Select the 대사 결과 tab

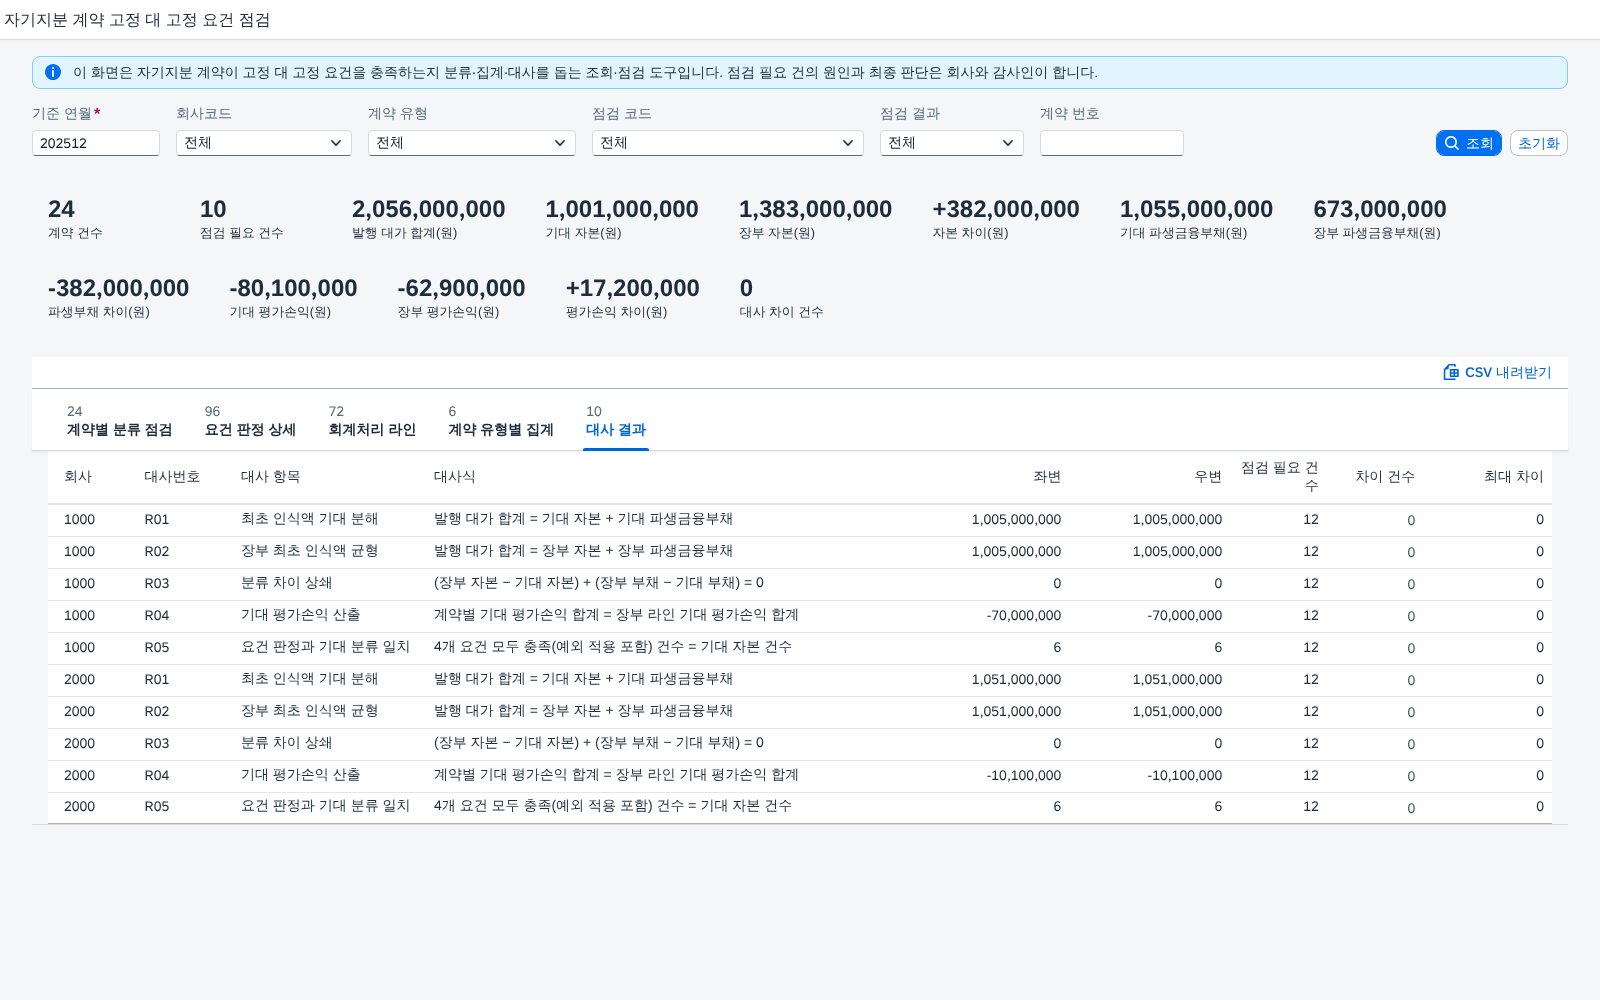(616, 421)
